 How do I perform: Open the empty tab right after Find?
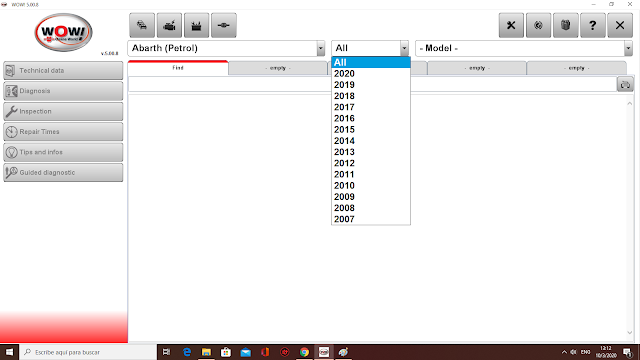(278, 68)
